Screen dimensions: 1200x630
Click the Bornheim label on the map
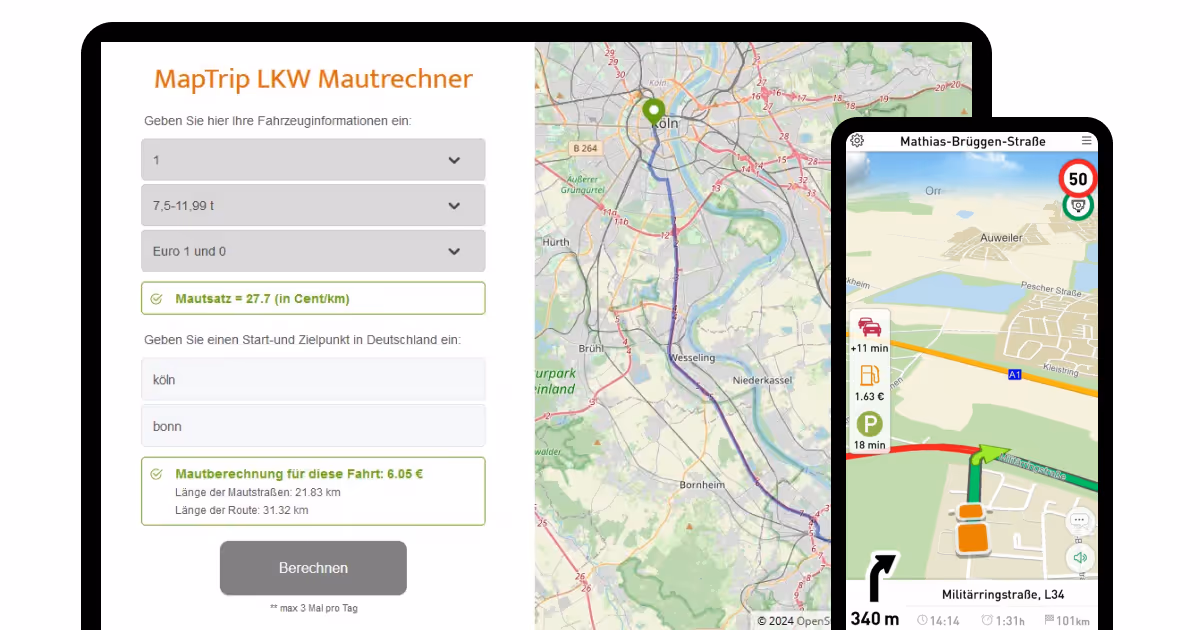point(702,484)
